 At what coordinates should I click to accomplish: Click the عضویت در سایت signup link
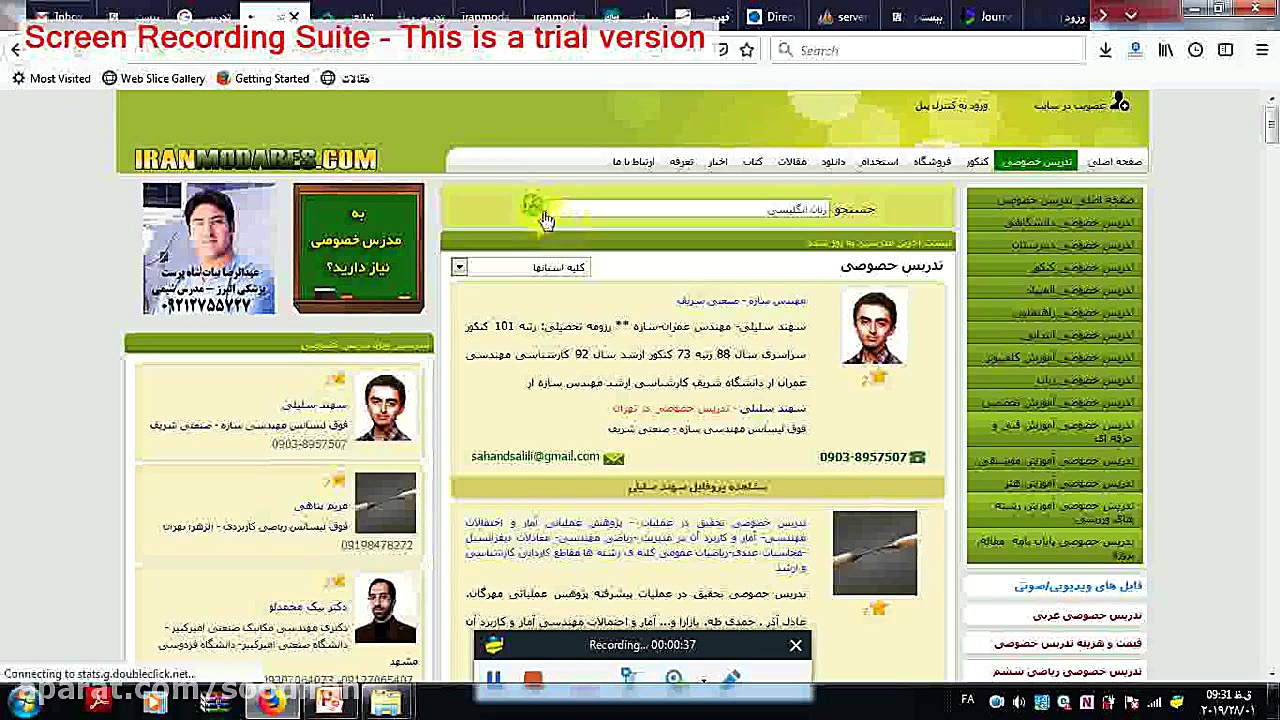click(x=1070, y=105)
